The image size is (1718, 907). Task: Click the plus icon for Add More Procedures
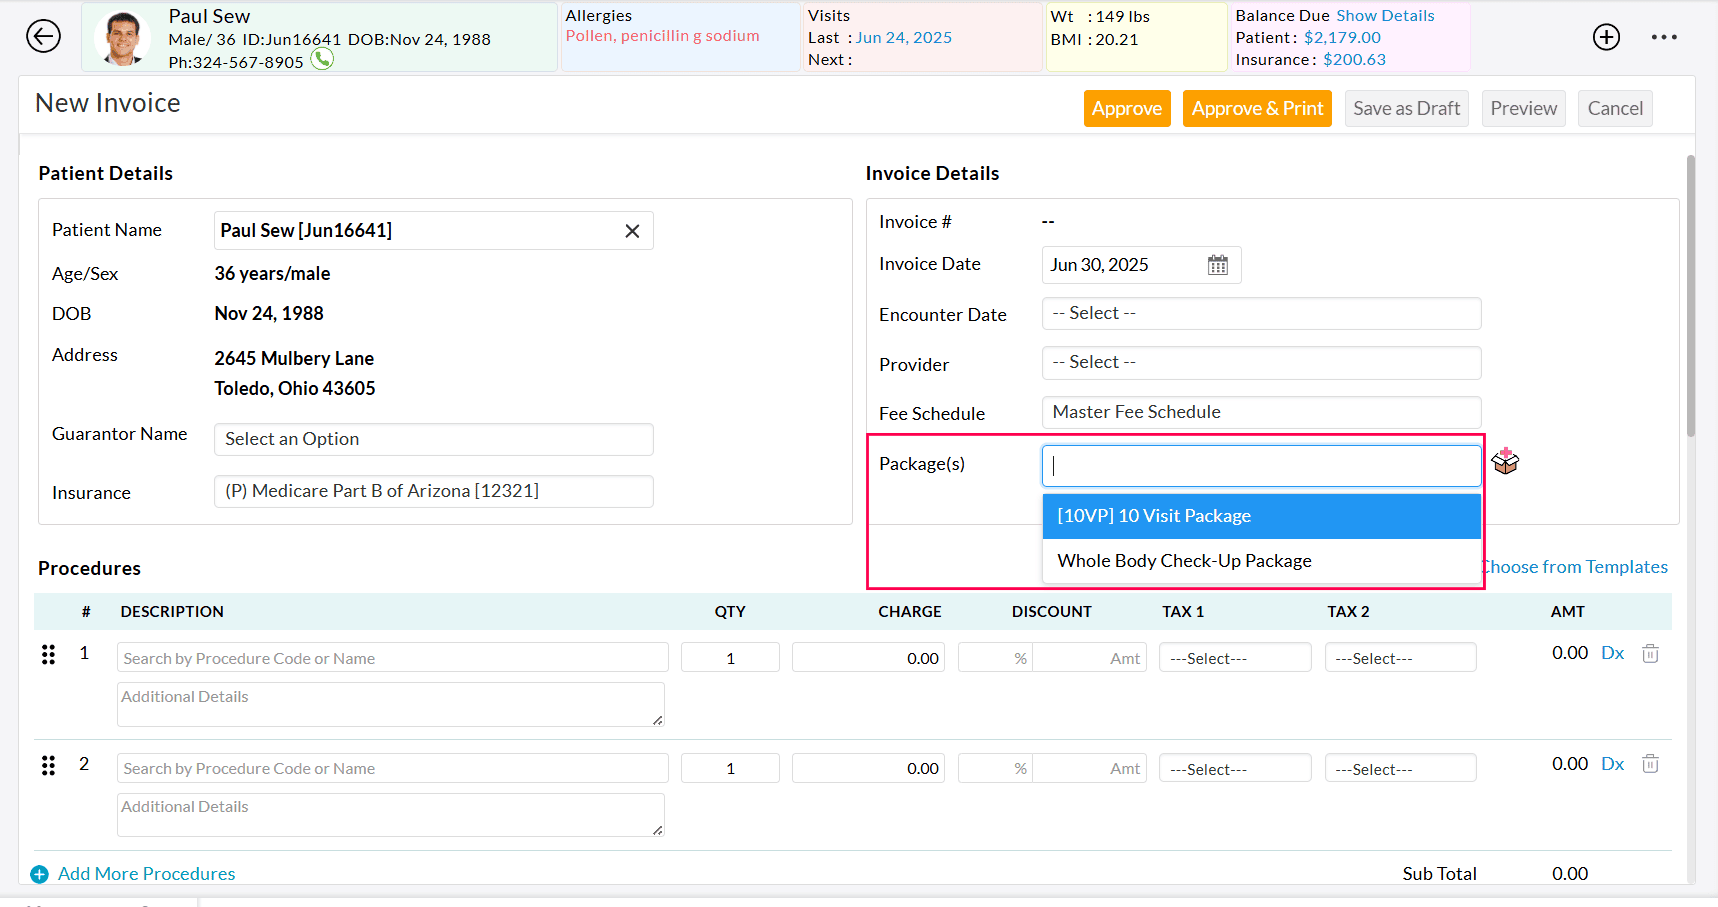[x=39, y=873]
